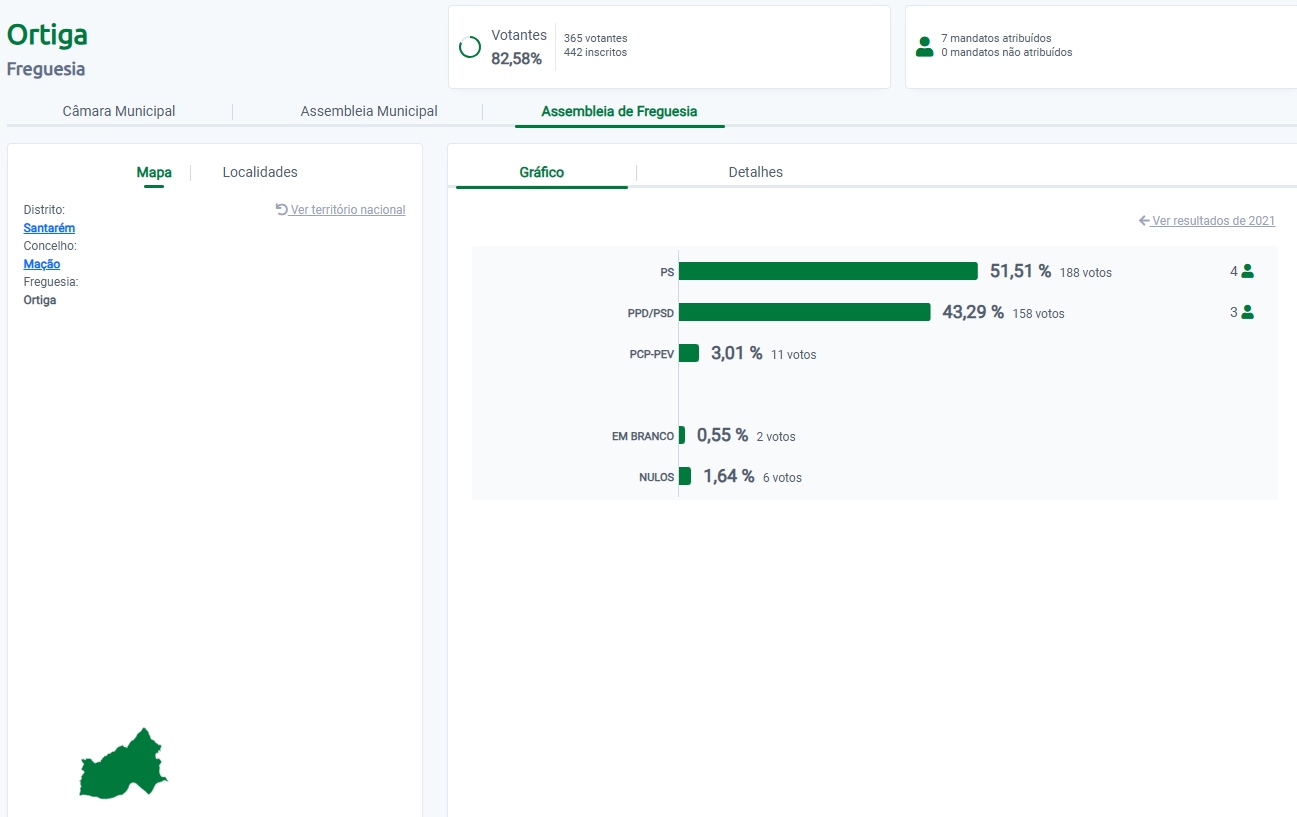This screenshot has width=1297, height=817.
Task: Click the undo arrow icon beside território nacional
Action: pos(282,210)
